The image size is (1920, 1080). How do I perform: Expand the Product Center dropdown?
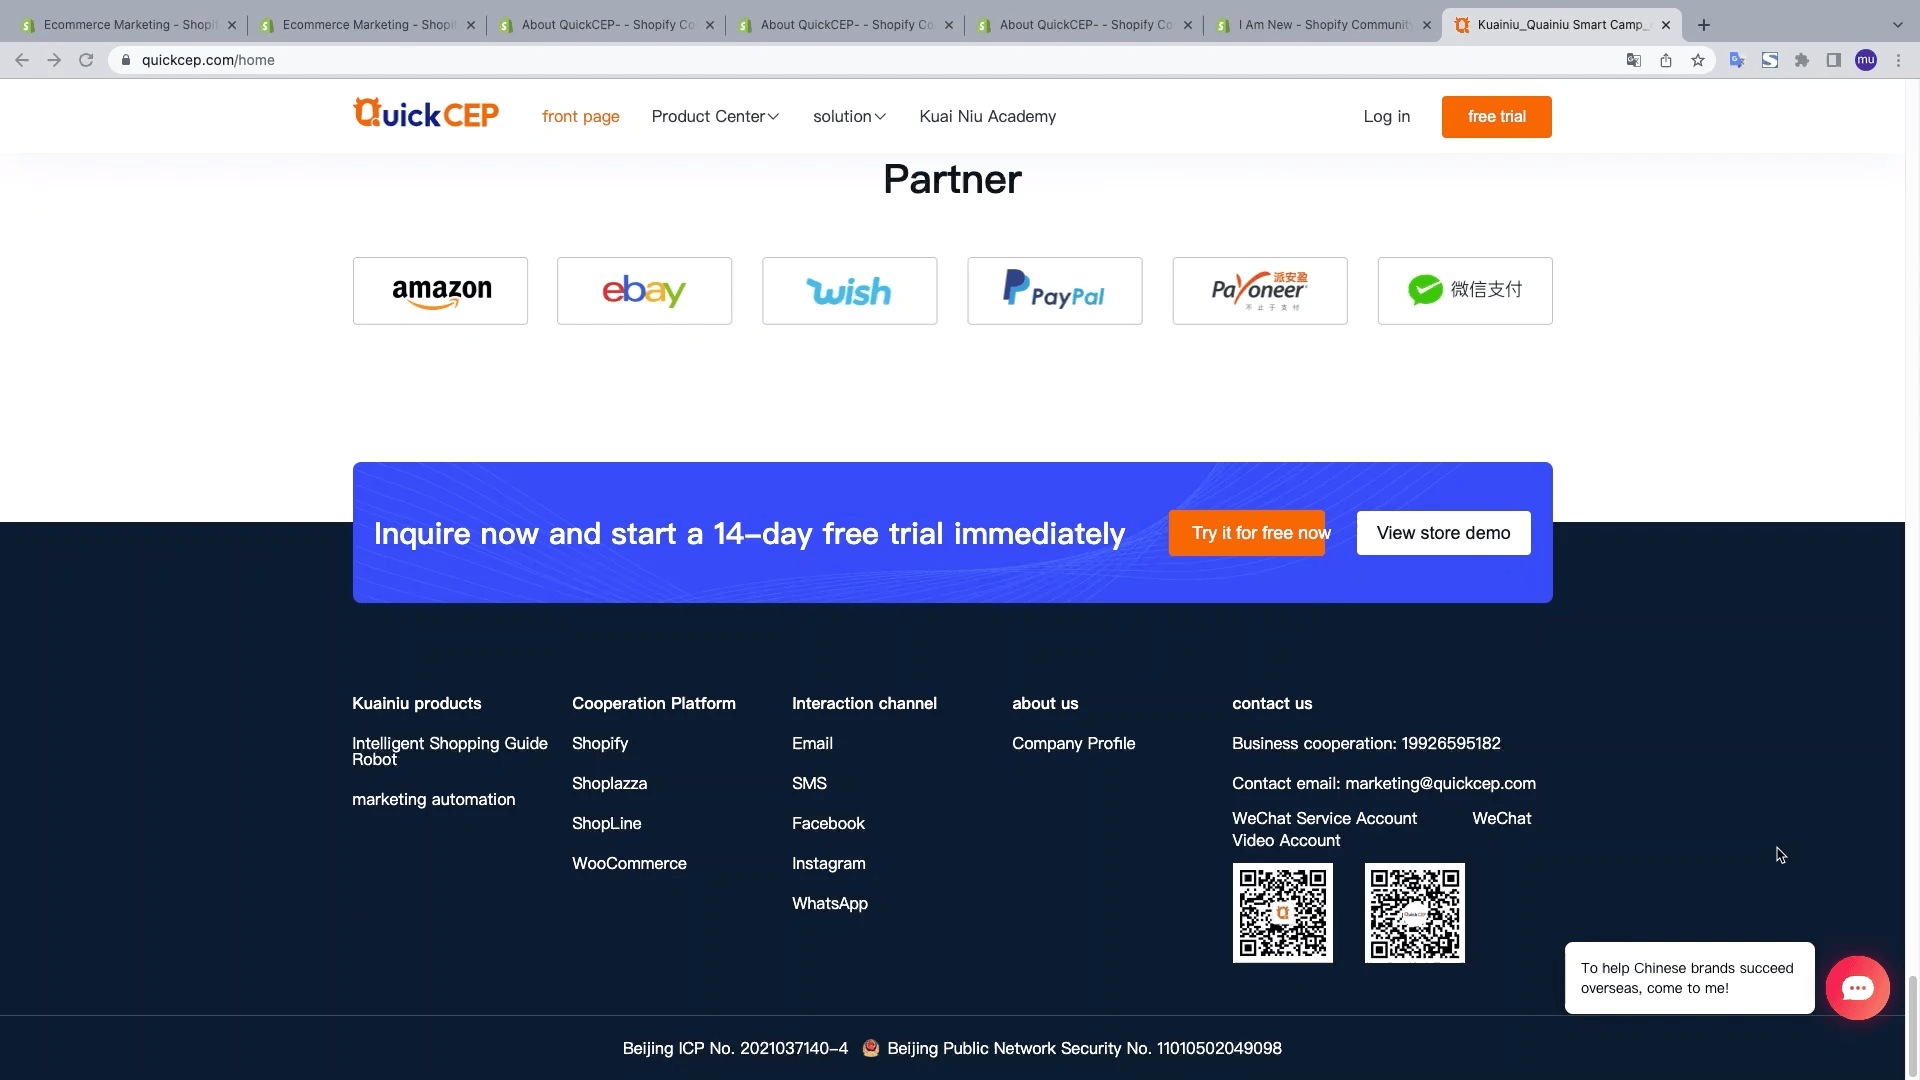tap(715, 117)
